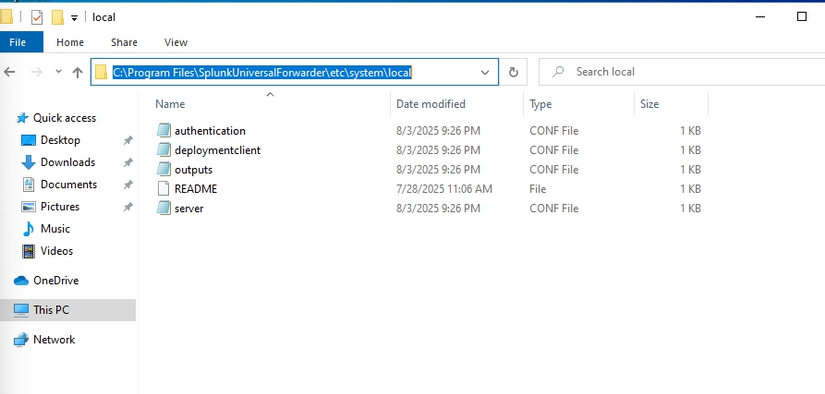Click the README type cell 'File'
Screen dimensions: 825x394
coord(538,189)
